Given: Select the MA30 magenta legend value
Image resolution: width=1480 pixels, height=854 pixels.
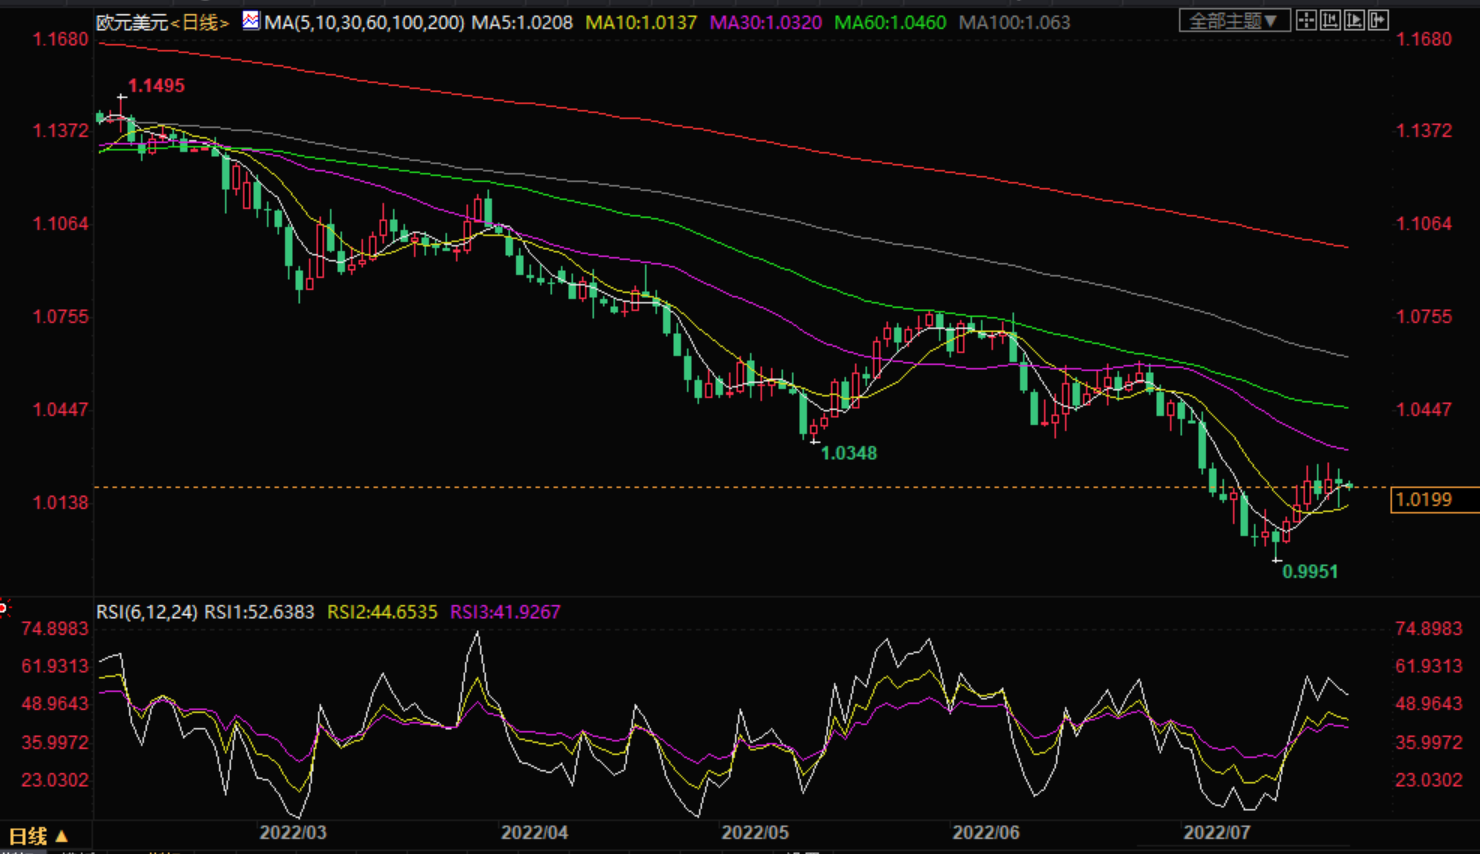Looking at the screenshot, I should pos(765,22).
